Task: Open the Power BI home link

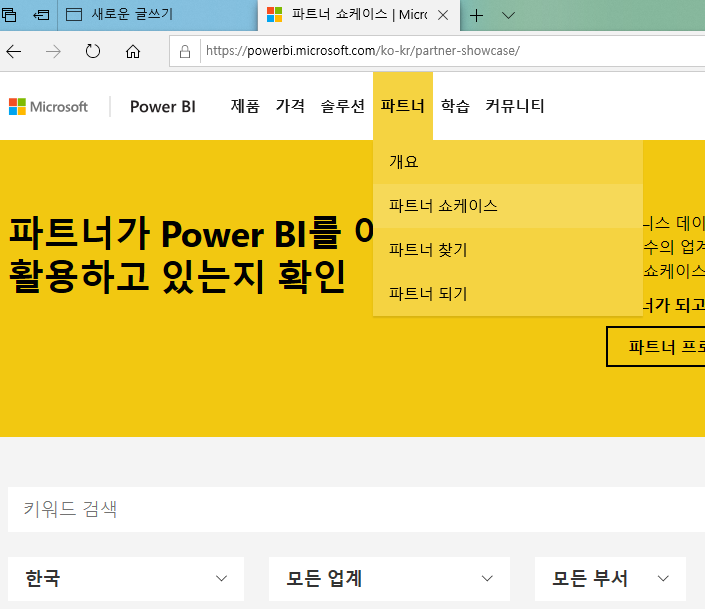Action: [x=163, y=107]
